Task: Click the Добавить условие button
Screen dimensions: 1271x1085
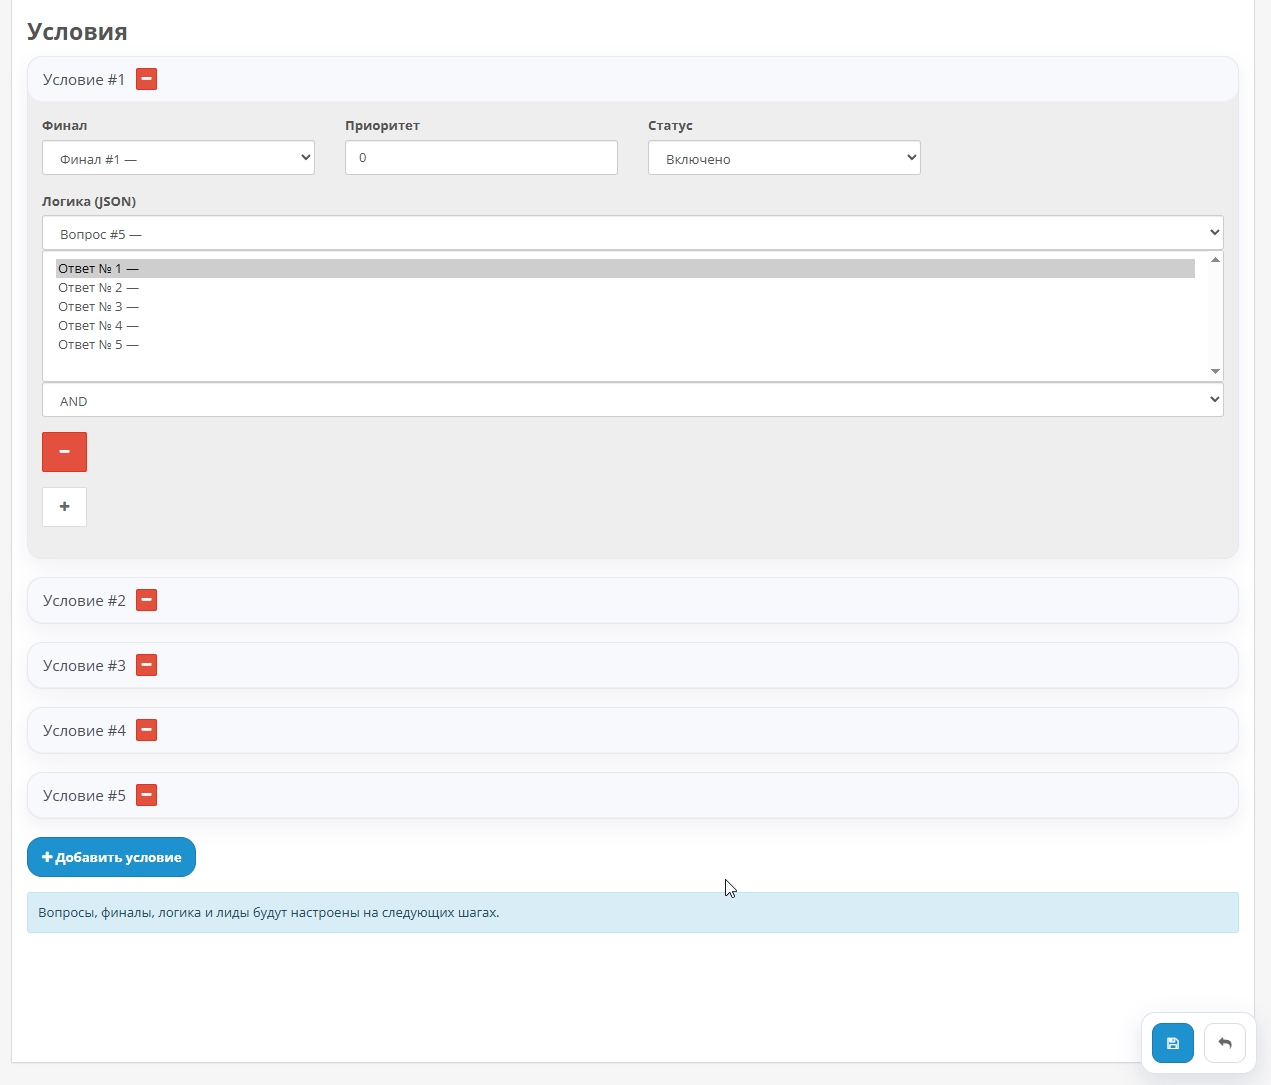Action: click(111, 857)
